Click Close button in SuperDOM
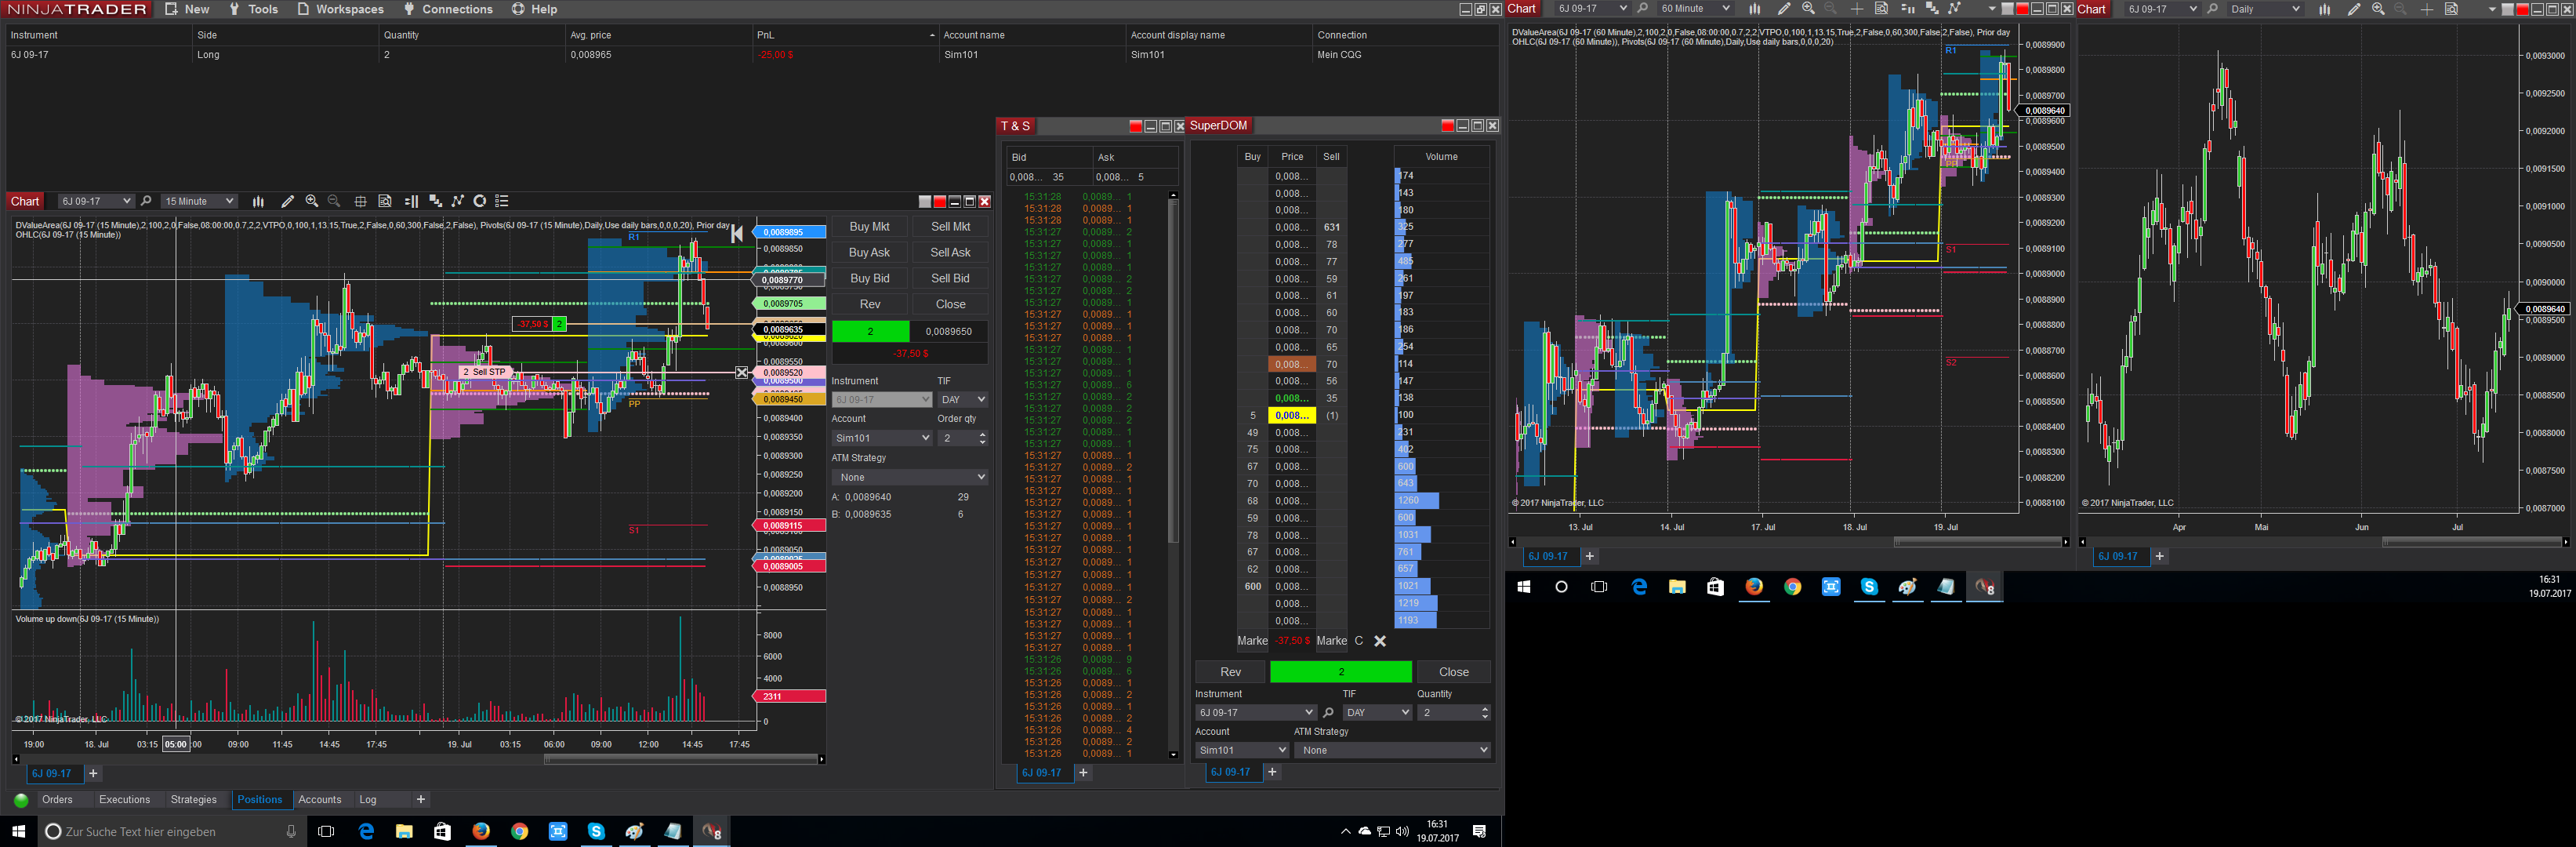2576x847 pixels. tap(1454, 672)
